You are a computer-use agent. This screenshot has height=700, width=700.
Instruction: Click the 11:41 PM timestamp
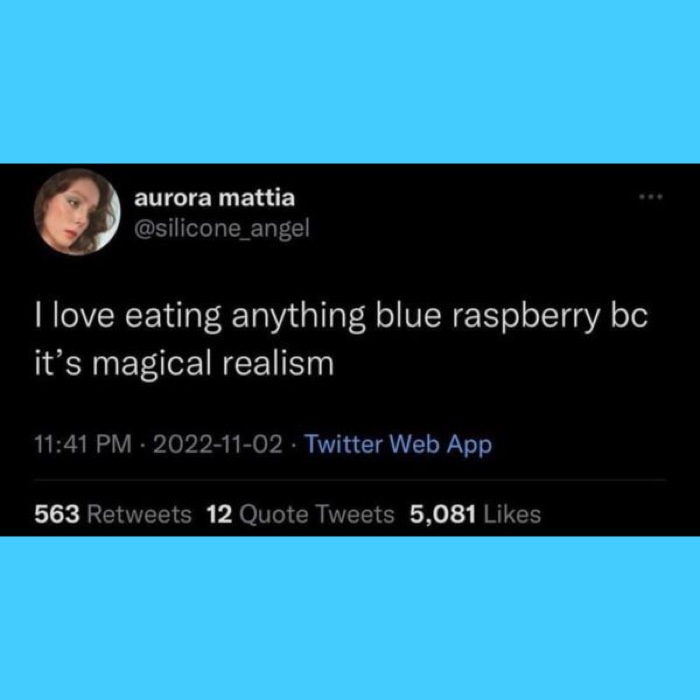click(83, 444)
